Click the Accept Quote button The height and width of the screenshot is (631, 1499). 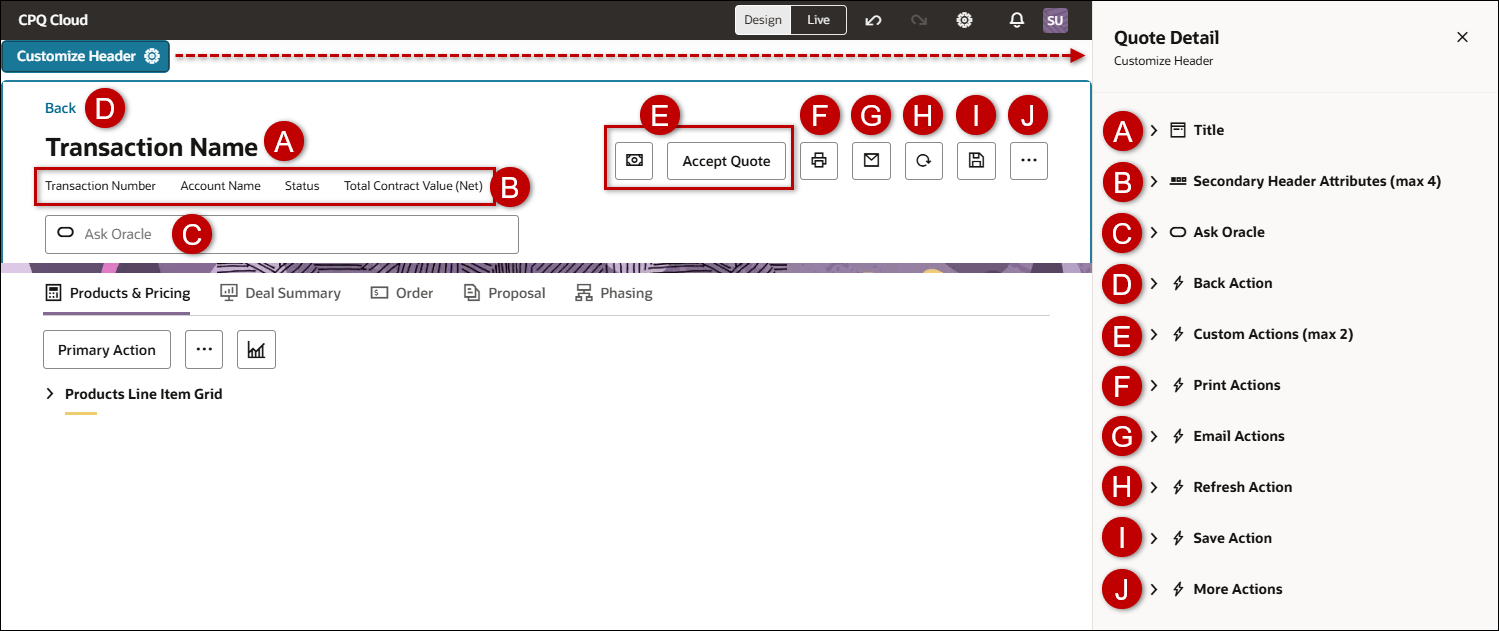(x=726, y=160)
